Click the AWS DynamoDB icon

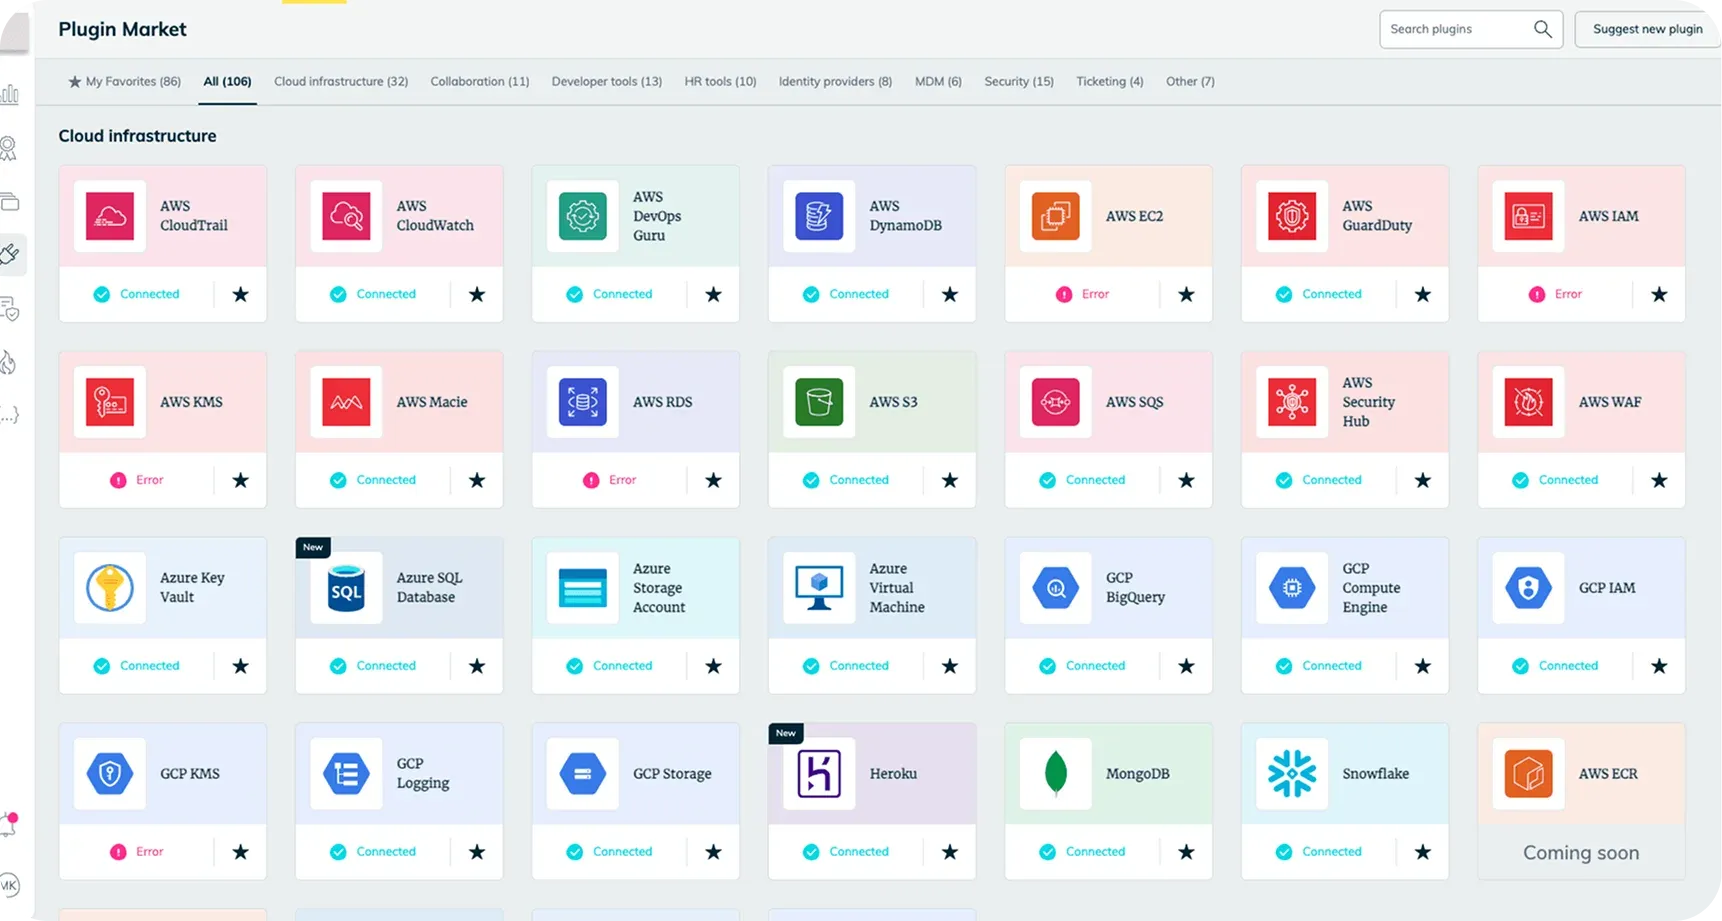819,216
